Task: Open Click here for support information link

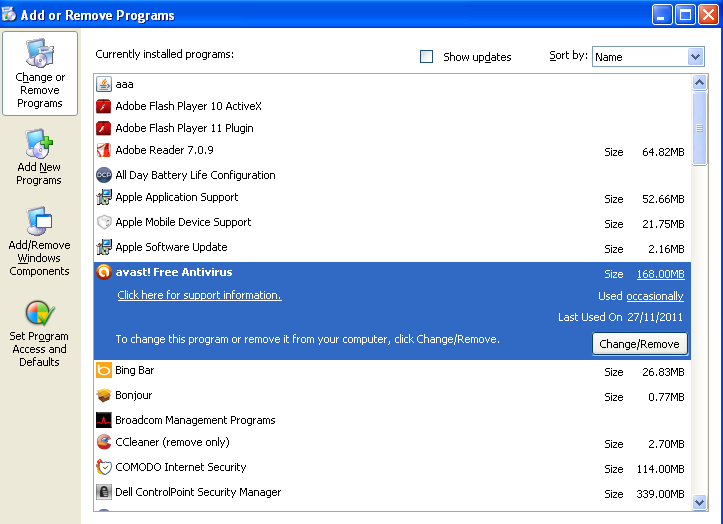Action: 199,295
